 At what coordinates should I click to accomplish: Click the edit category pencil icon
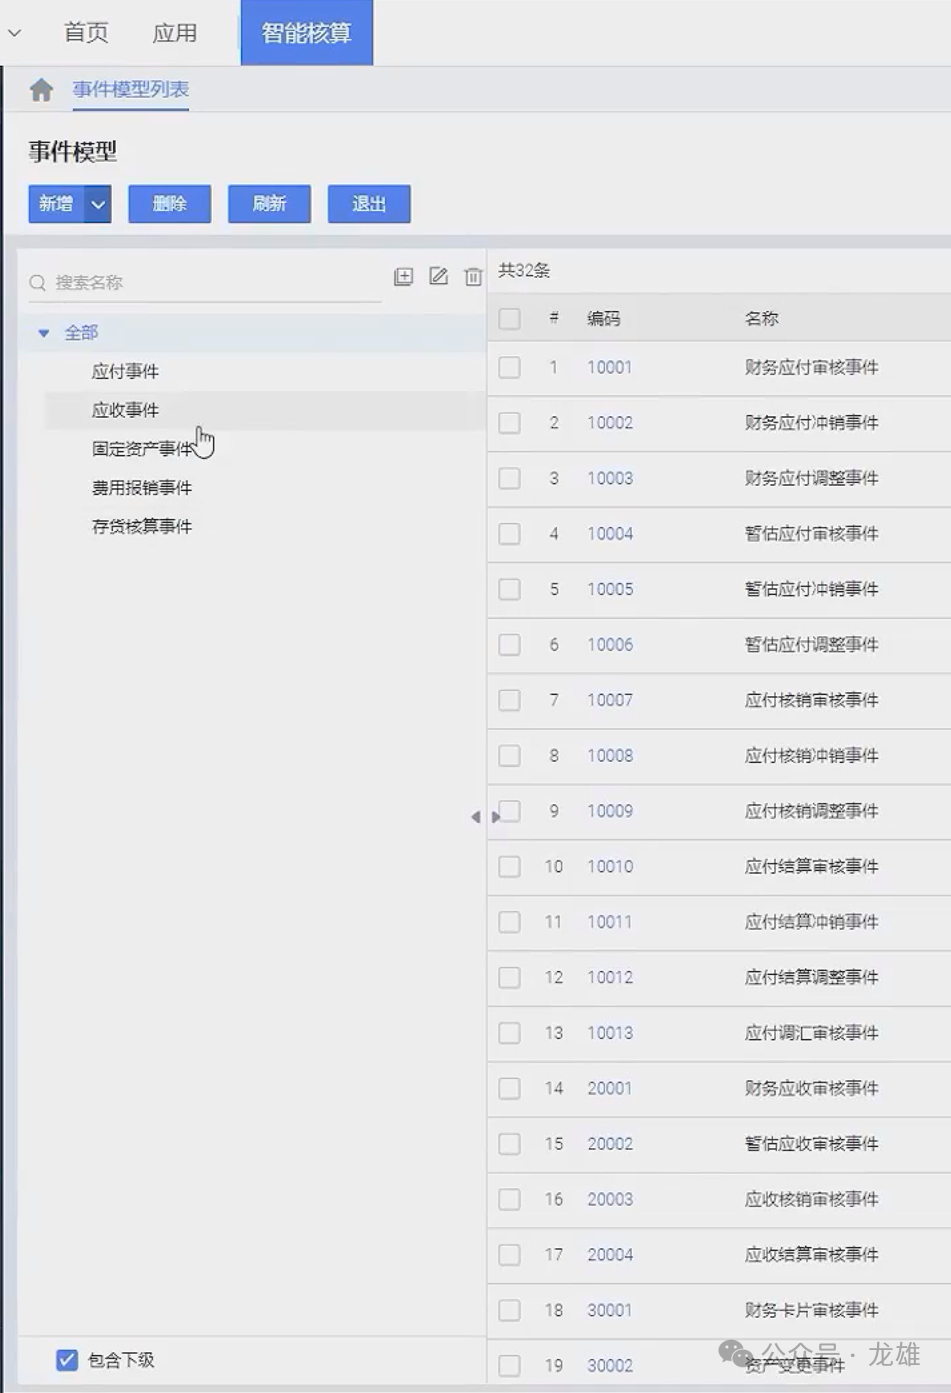tap(438, 277)
